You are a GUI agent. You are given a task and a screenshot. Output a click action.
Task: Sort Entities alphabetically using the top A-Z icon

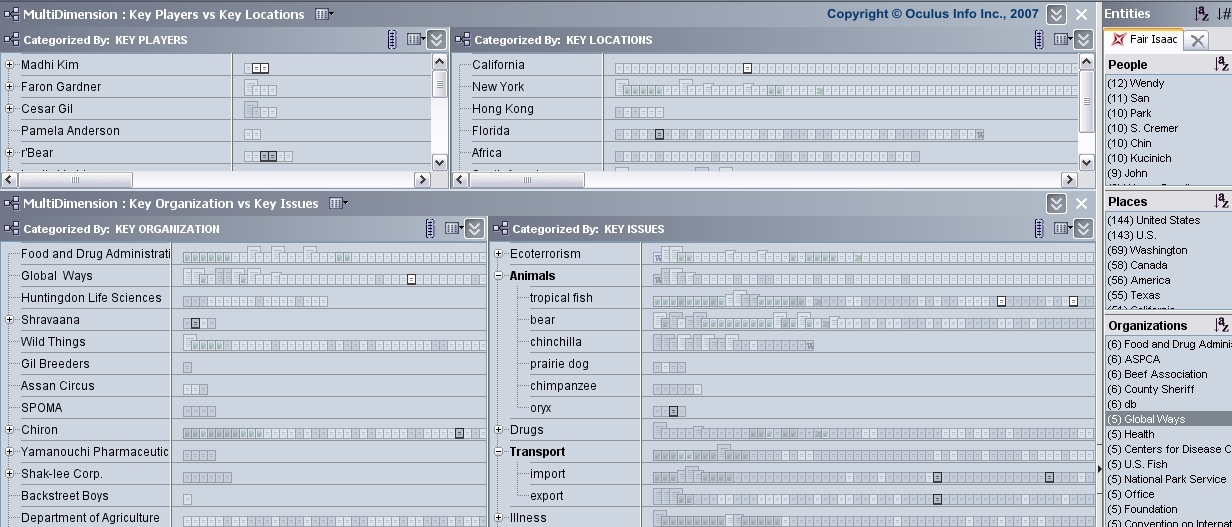click(x=1202, y=14)
